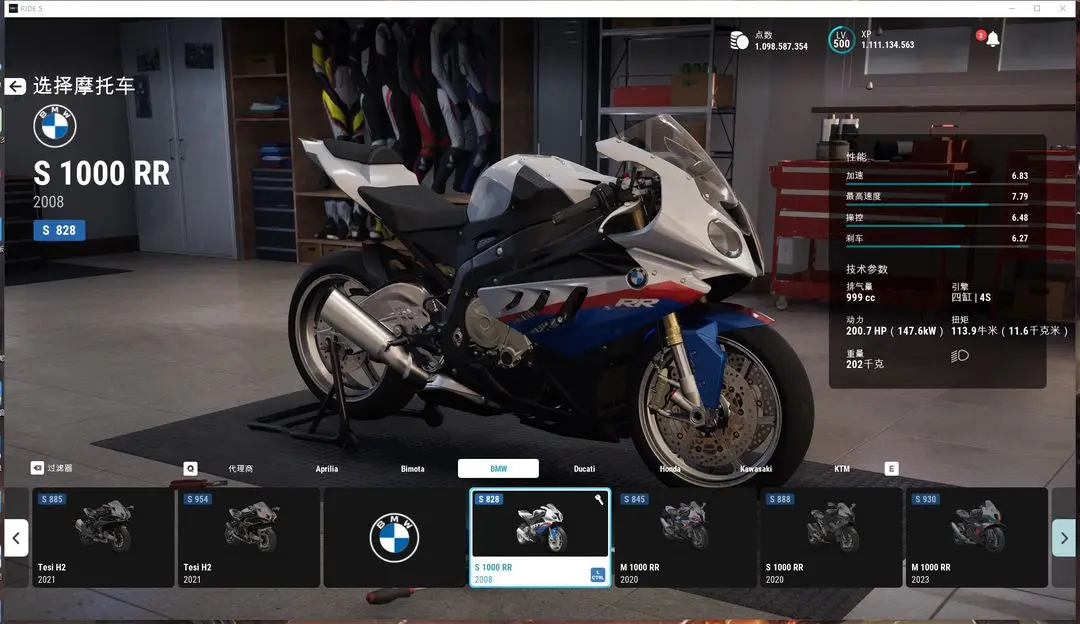The height and width of the screenshot is (624, 1080).
Task: Click the 操控 performance bar
Action: (937, 226)
